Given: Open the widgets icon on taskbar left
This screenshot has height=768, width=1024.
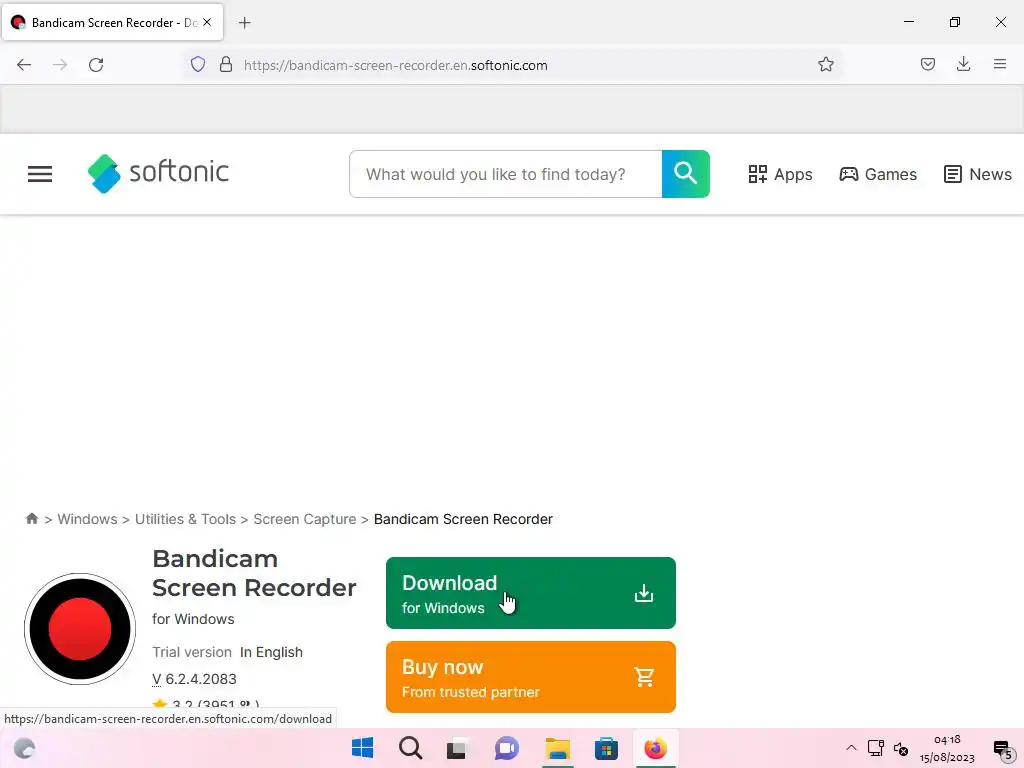Looking at the screenshot, I should point(24,748).
